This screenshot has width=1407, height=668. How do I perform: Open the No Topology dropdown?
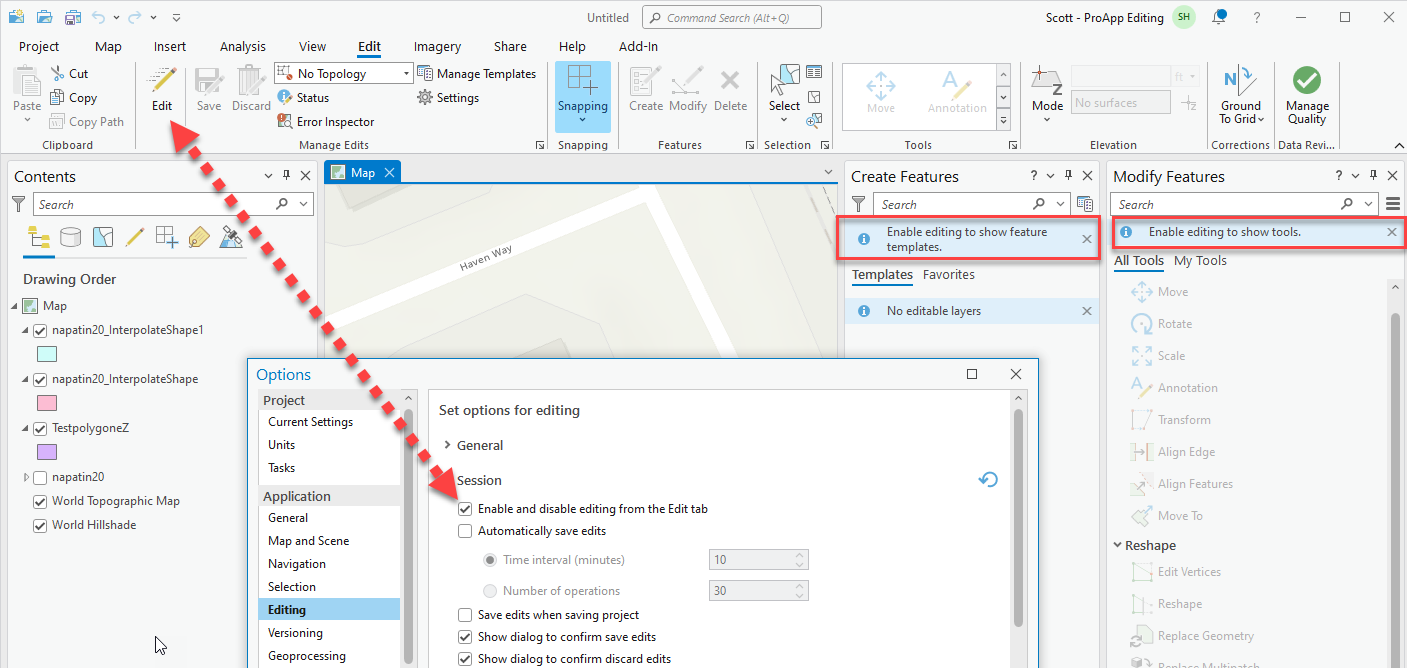point(343,74)
